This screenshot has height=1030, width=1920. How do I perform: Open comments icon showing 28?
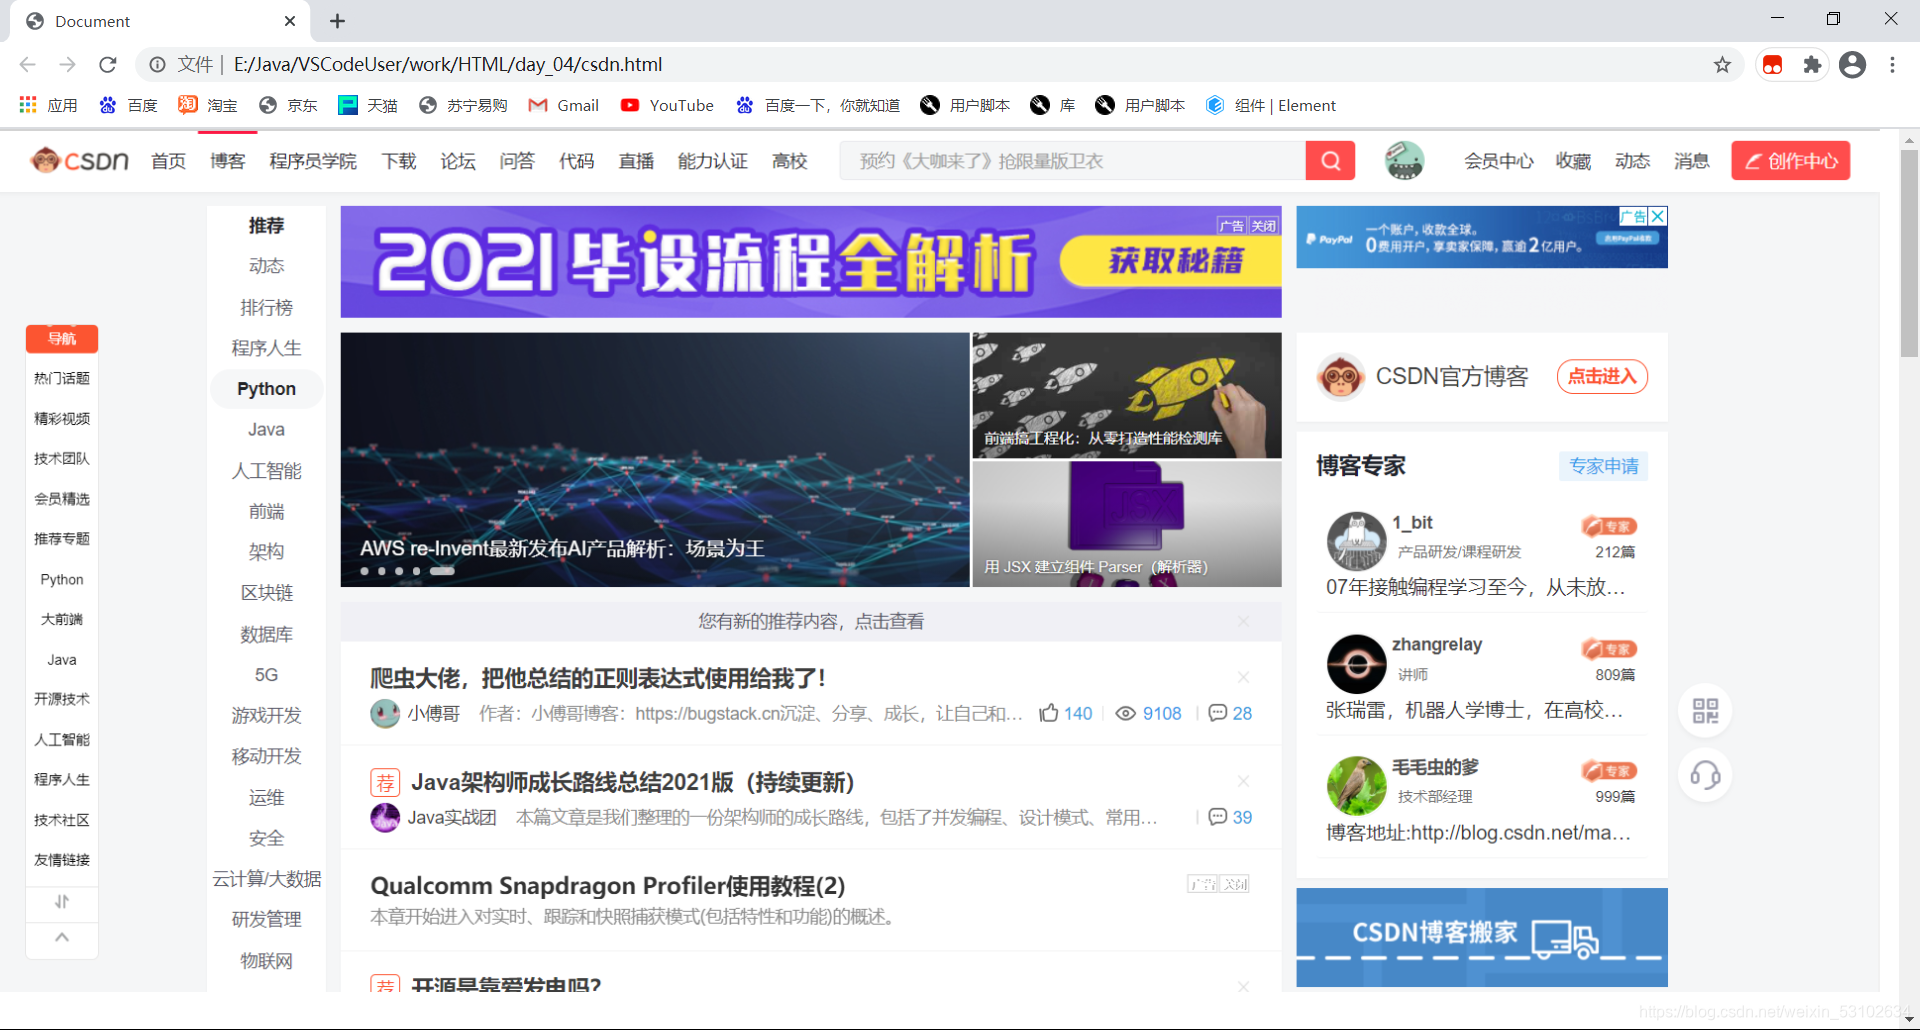coord(1217,713)
